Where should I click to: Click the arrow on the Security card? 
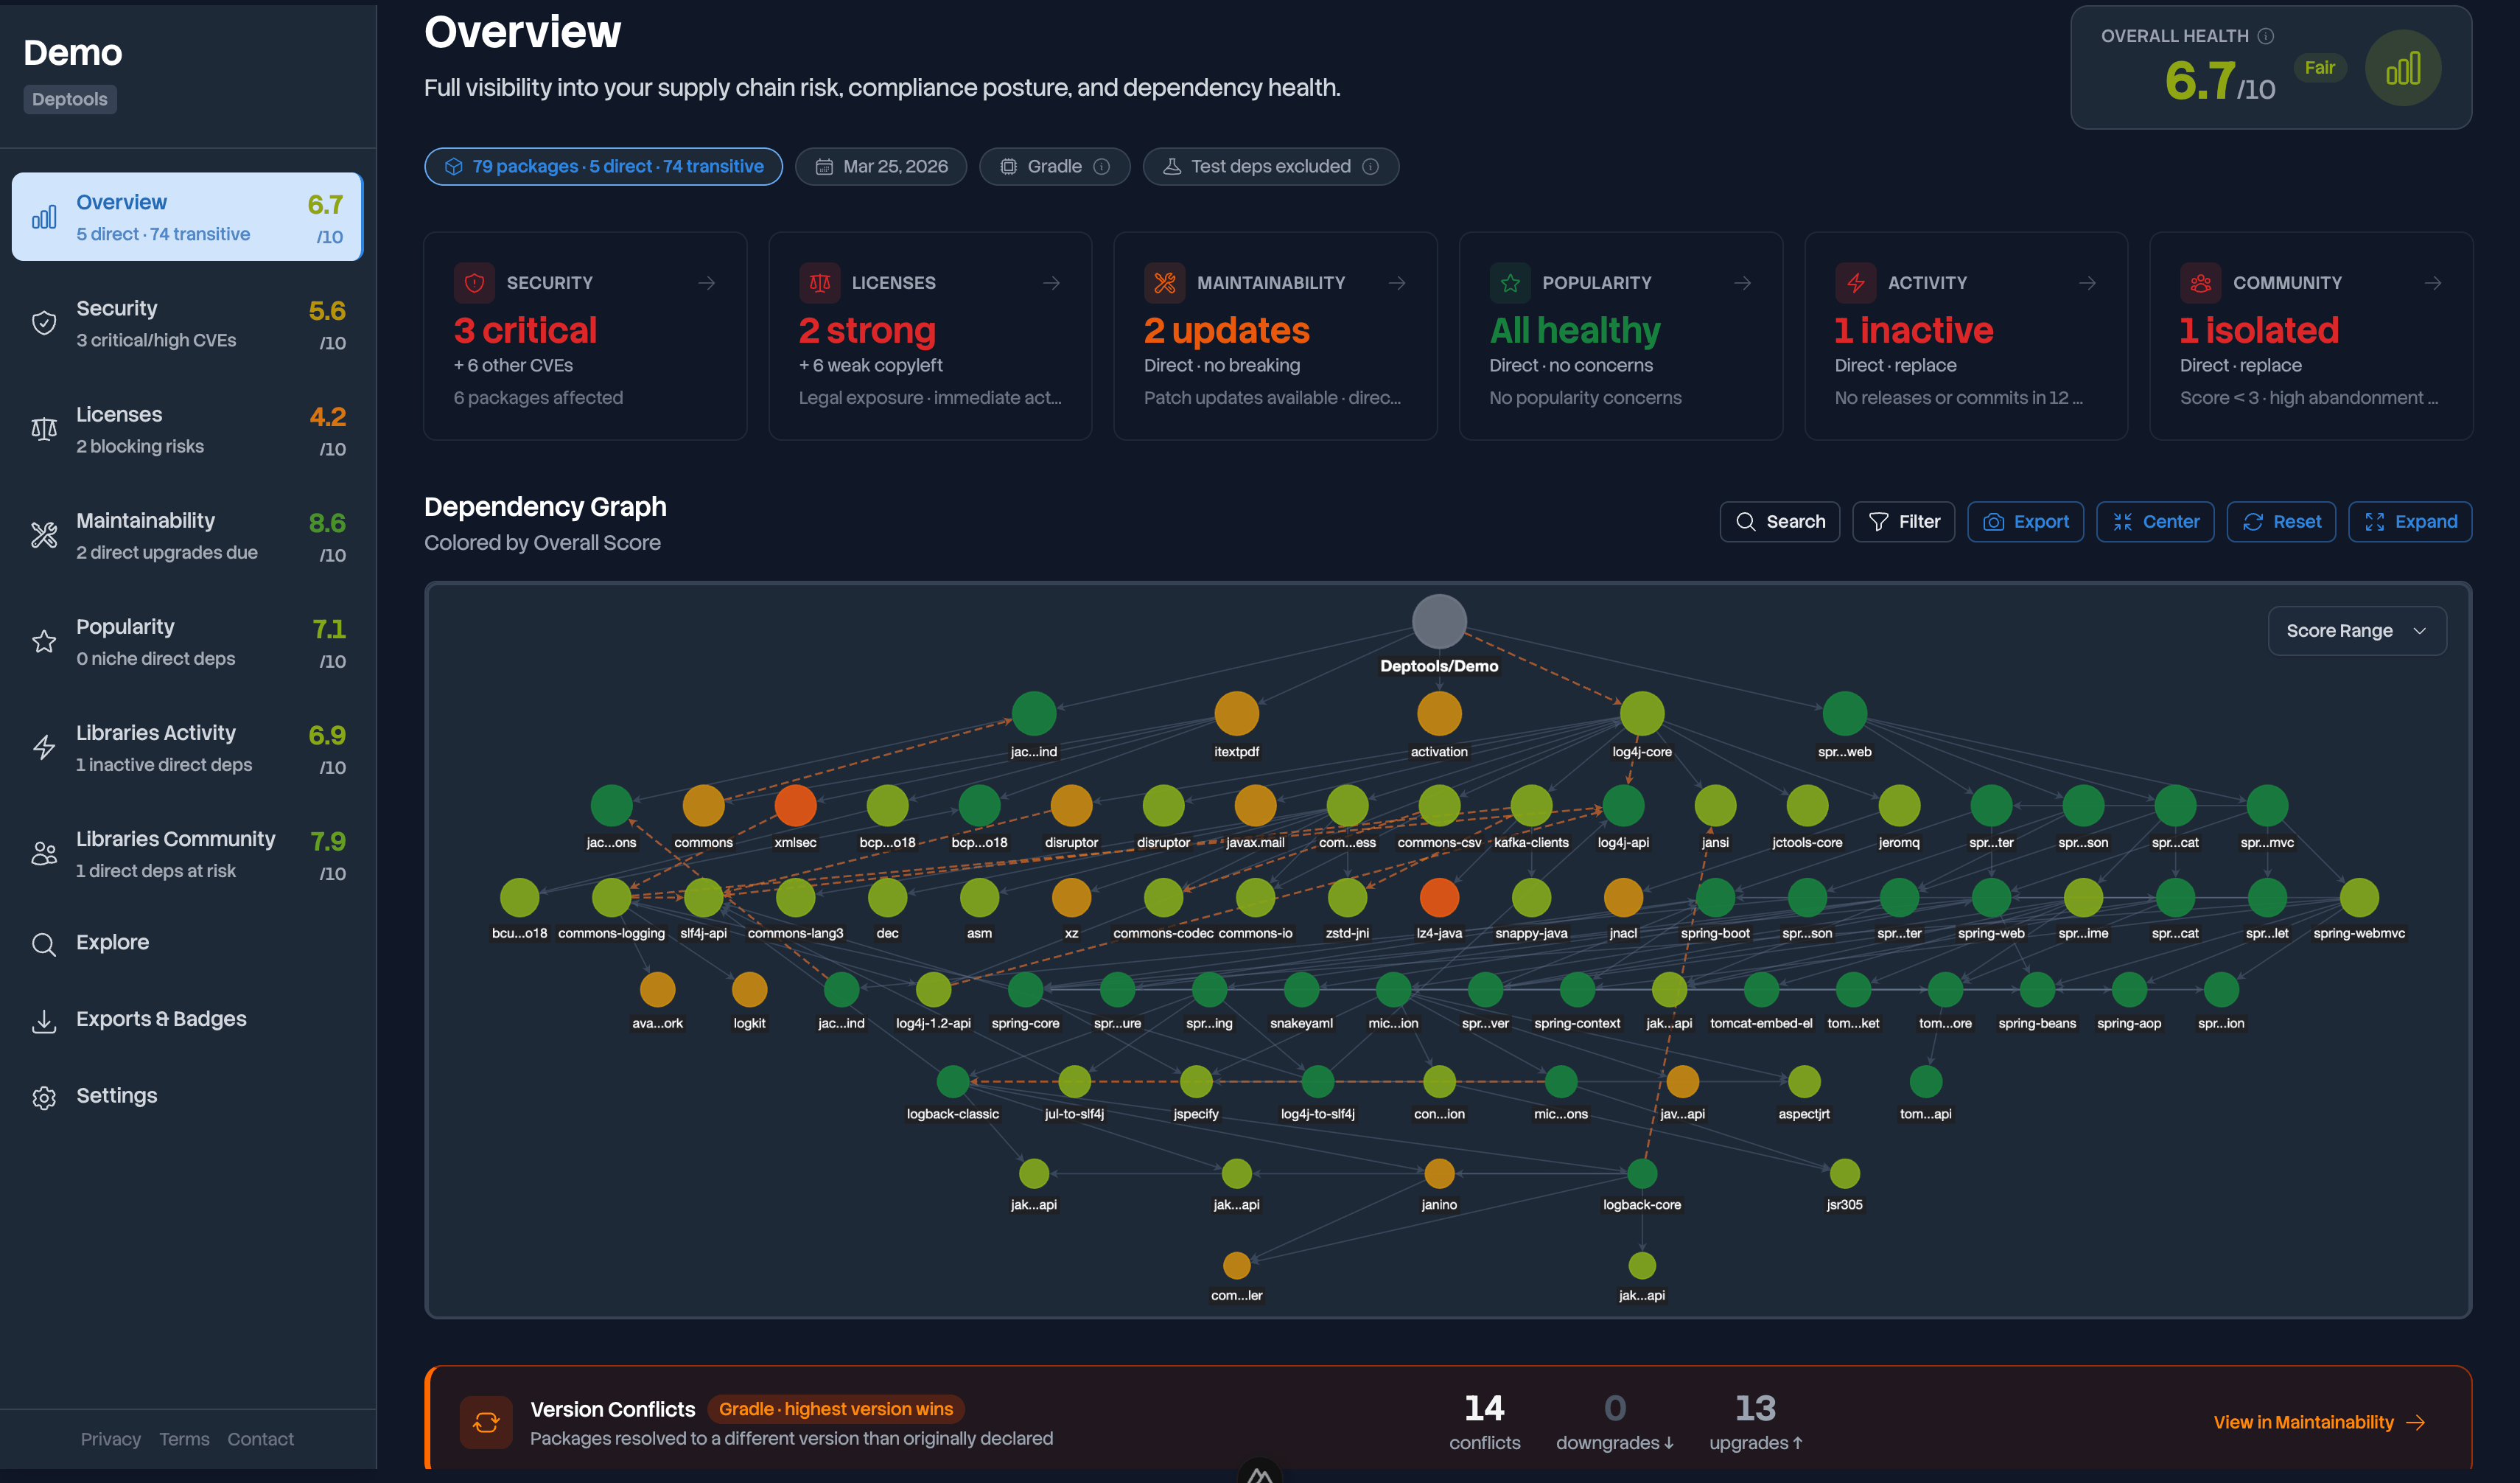point(707,283)
